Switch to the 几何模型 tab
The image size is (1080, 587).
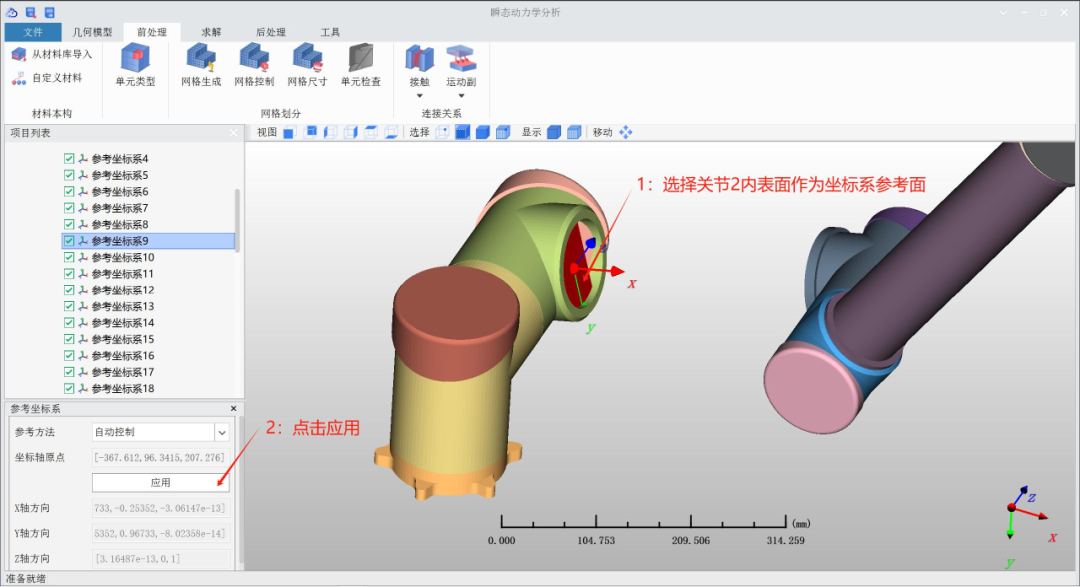pyautogui.click(x=92, y=32)
